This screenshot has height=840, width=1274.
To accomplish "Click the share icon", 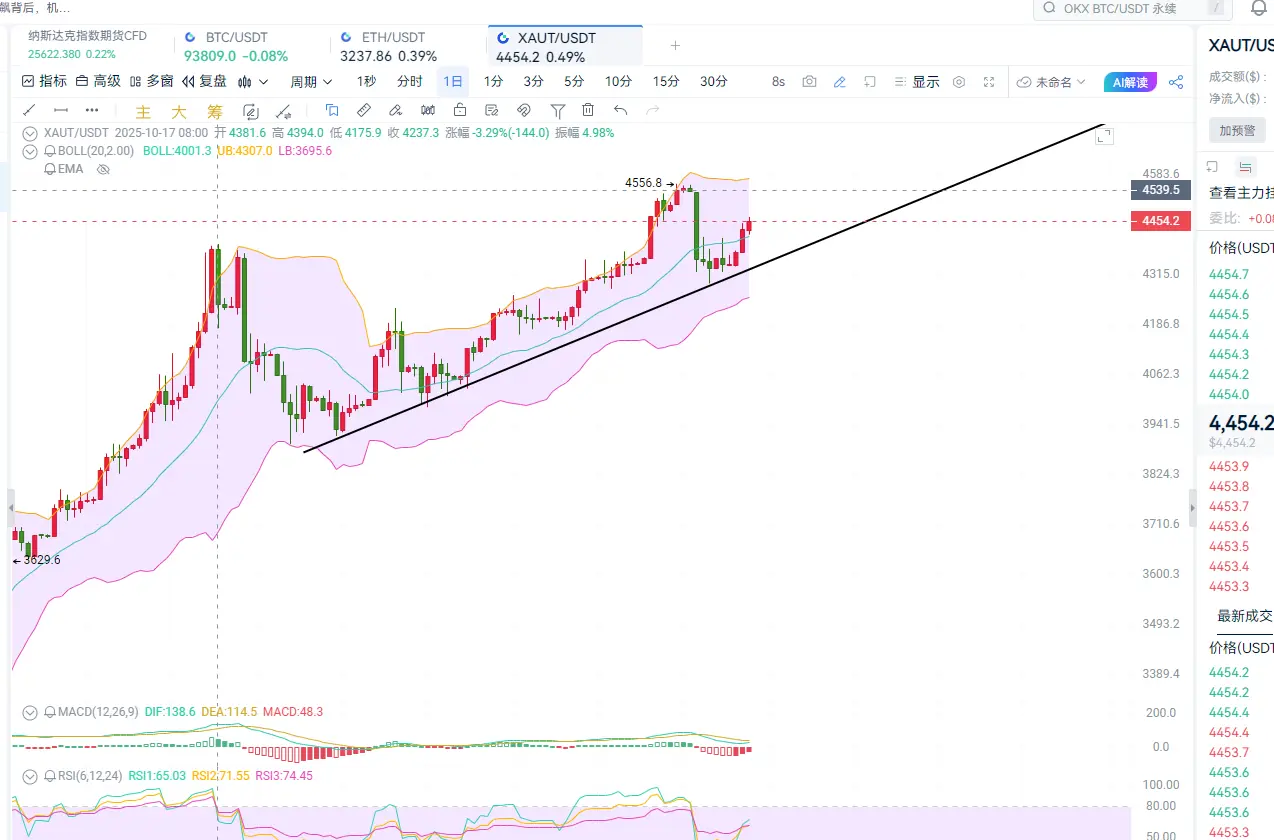I will click(x=1176, y=82).
